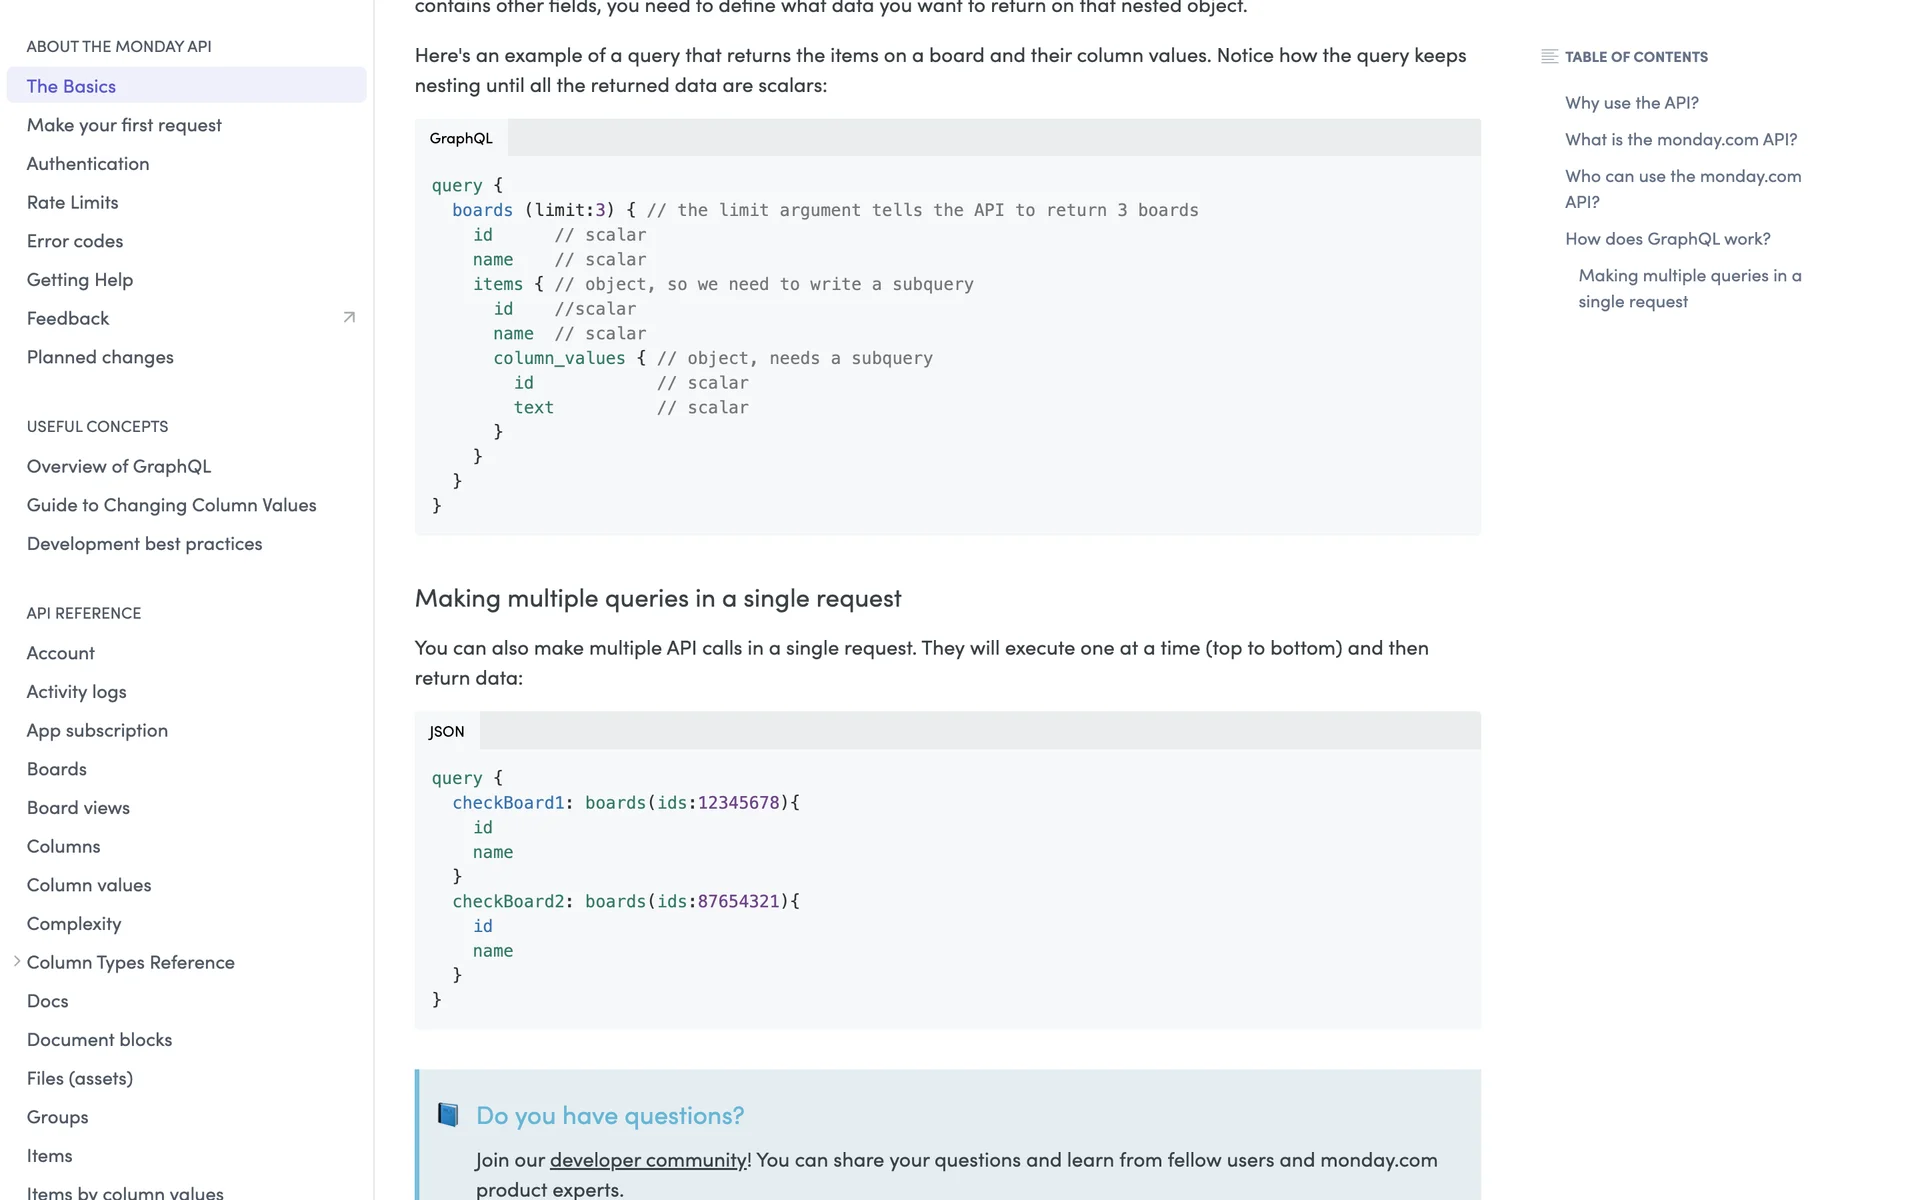Screen dimensions: 1920x1200
Task: Click the blue book icon in callout
Action: 448,1115
